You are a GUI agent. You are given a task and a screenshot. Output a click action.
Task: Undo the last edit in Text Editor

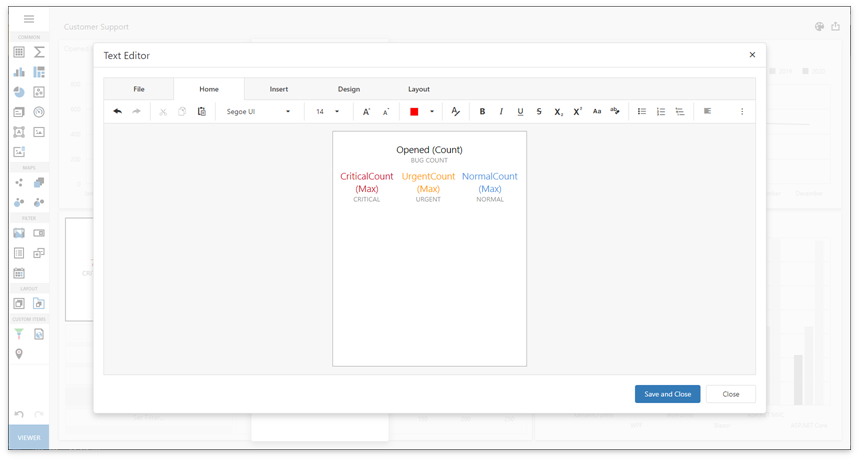(117, 111)
